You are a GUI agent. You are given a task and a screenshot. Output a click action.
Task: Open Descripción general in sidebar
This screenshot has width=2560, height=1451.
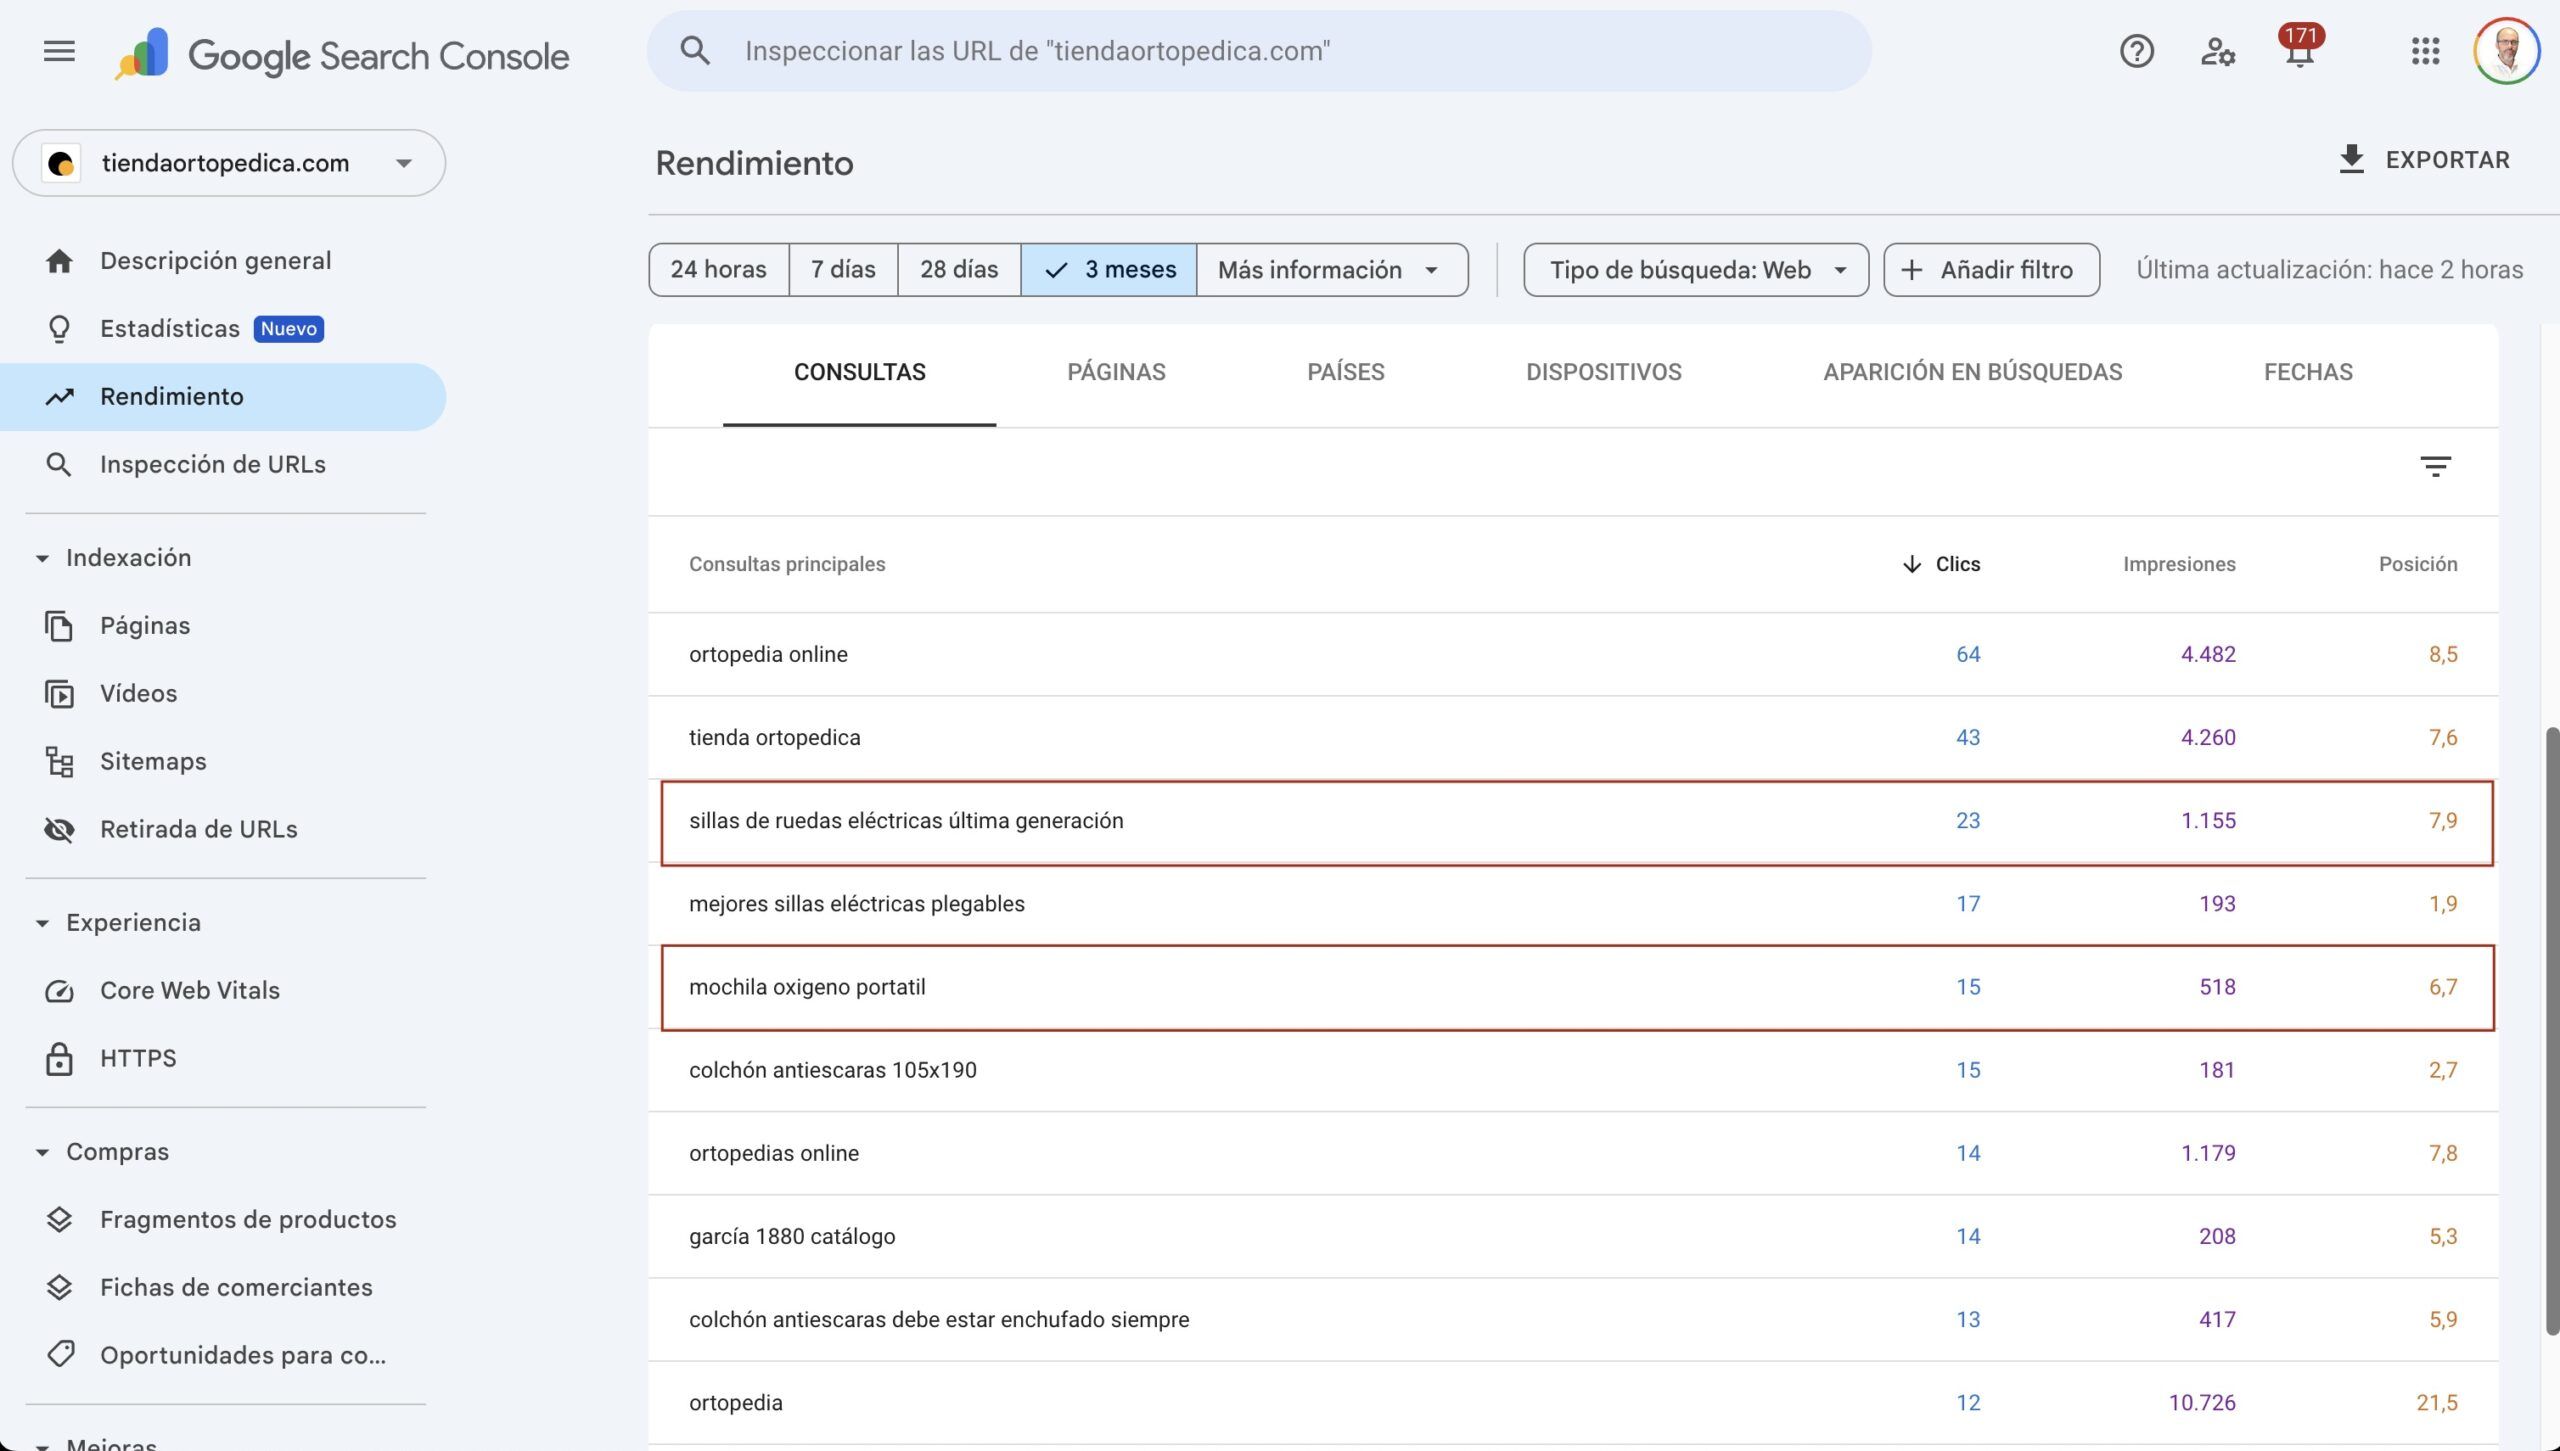tap(223, 261)
